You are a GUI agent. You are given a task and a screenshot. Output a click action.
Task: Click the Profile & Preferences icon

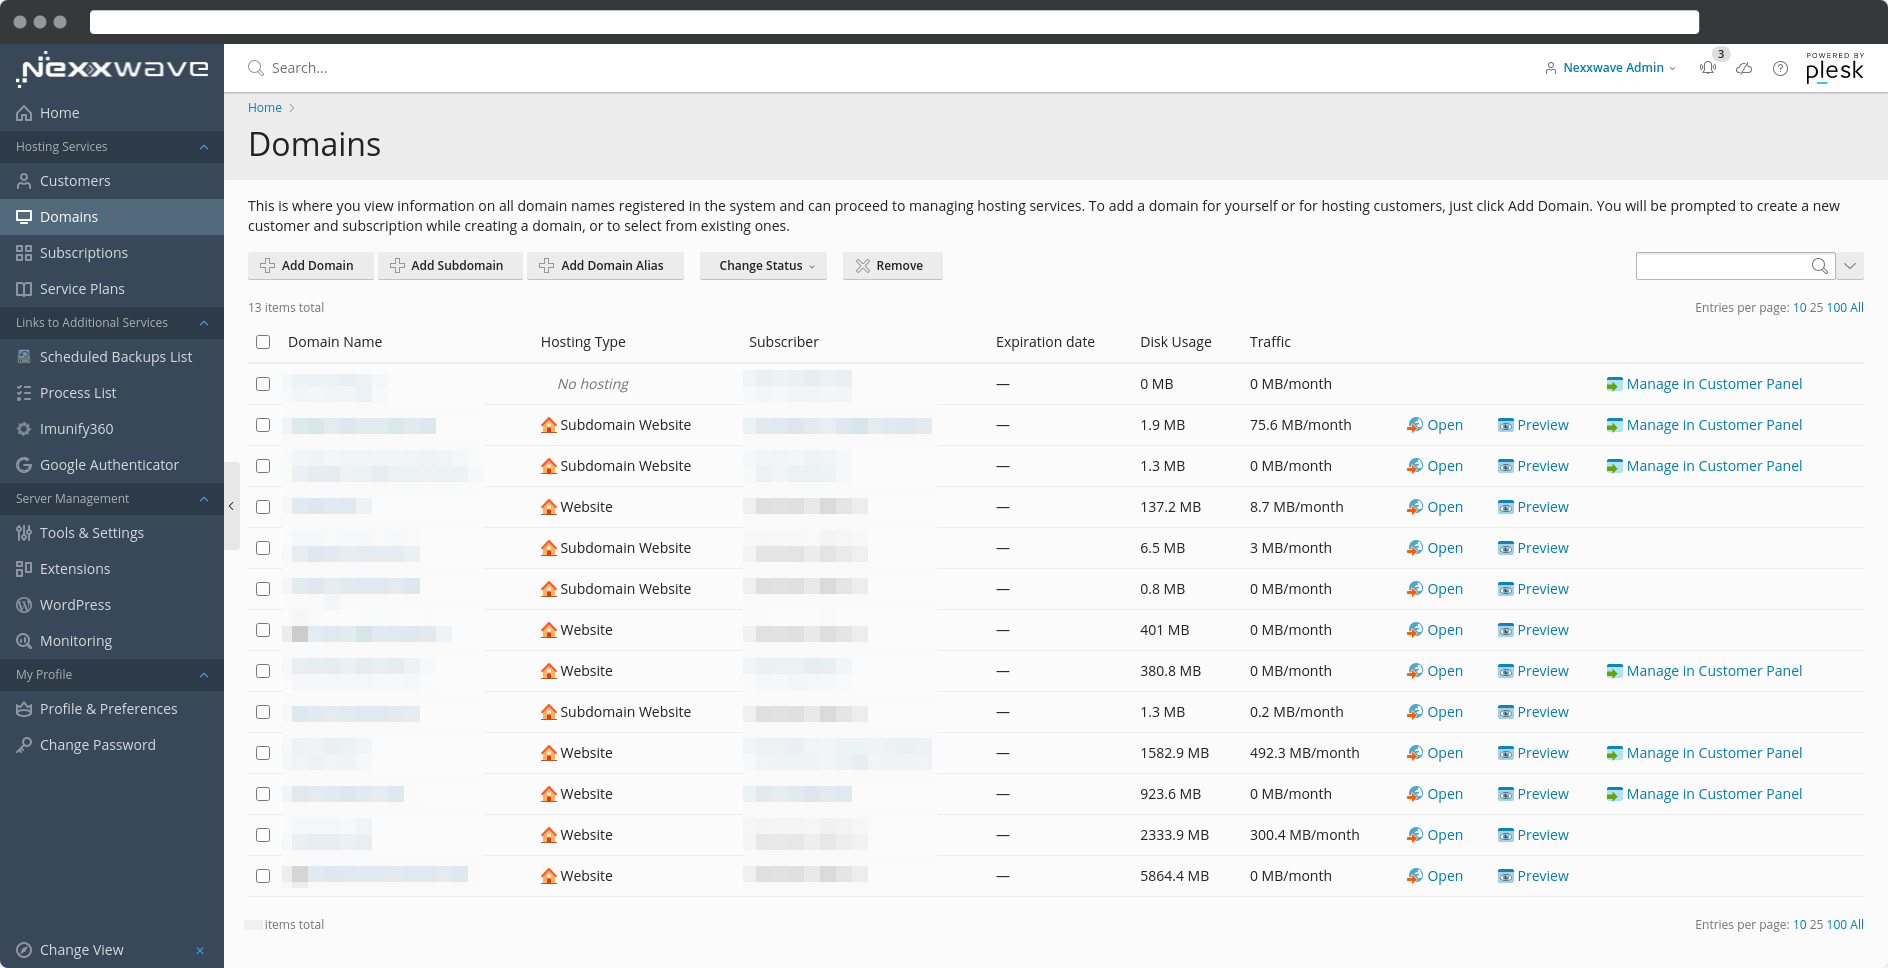coord(24,709)
